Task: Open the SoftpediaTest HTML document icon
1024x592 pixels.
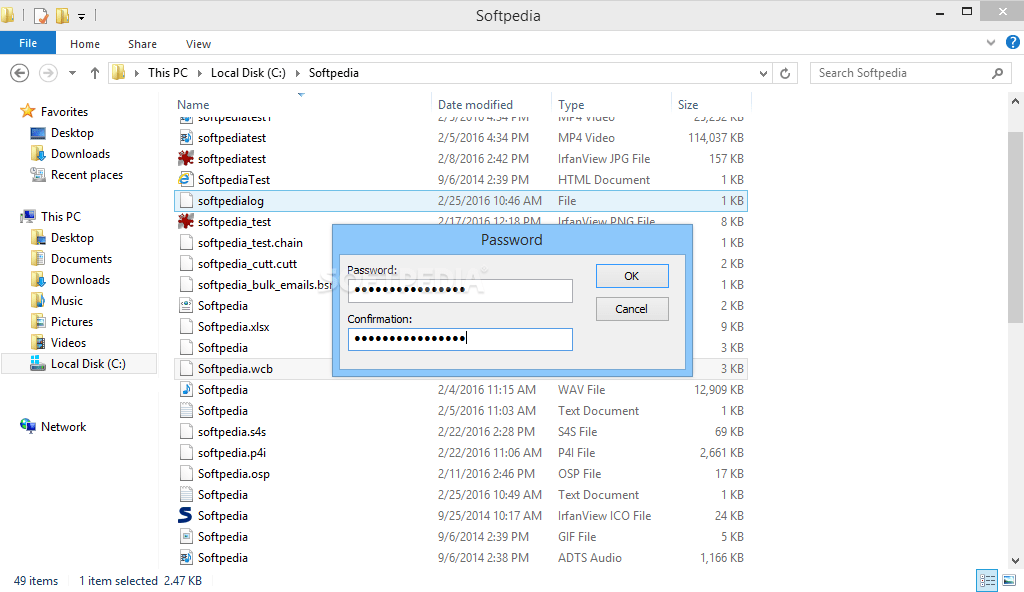Action: 186,179
